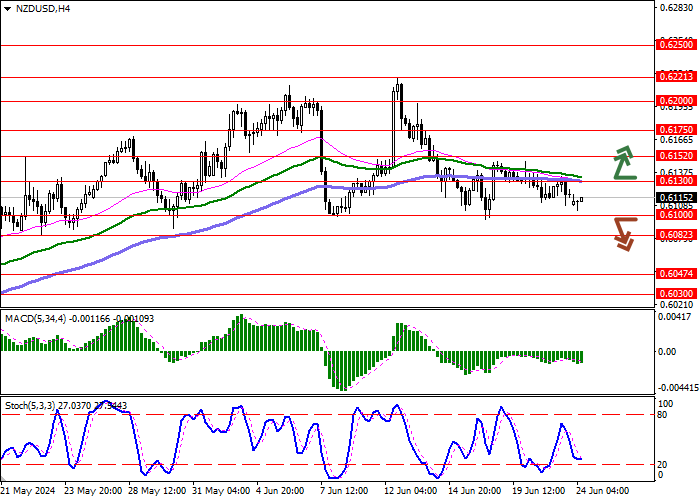Click the 0.60210 price scale value

click(677, 304)
